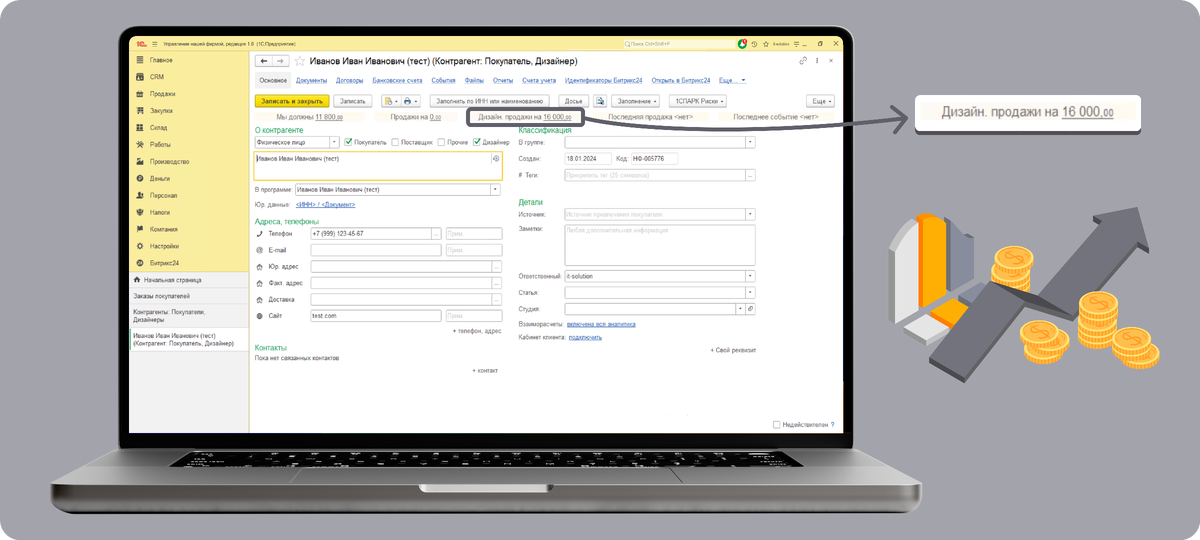This screenshot has height=540, width=1200.
Task: Toggle the Поставщик checkbox
Action: point(394,142)
